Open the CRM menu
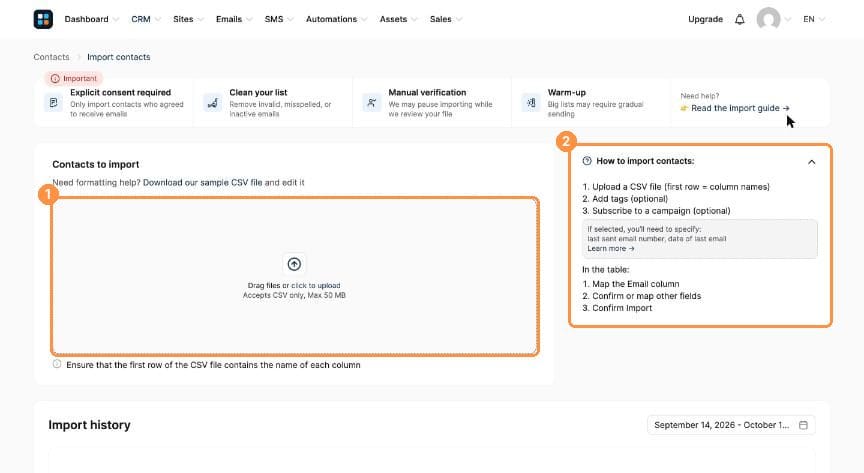 pyautogui.click(x=145, y=19)
